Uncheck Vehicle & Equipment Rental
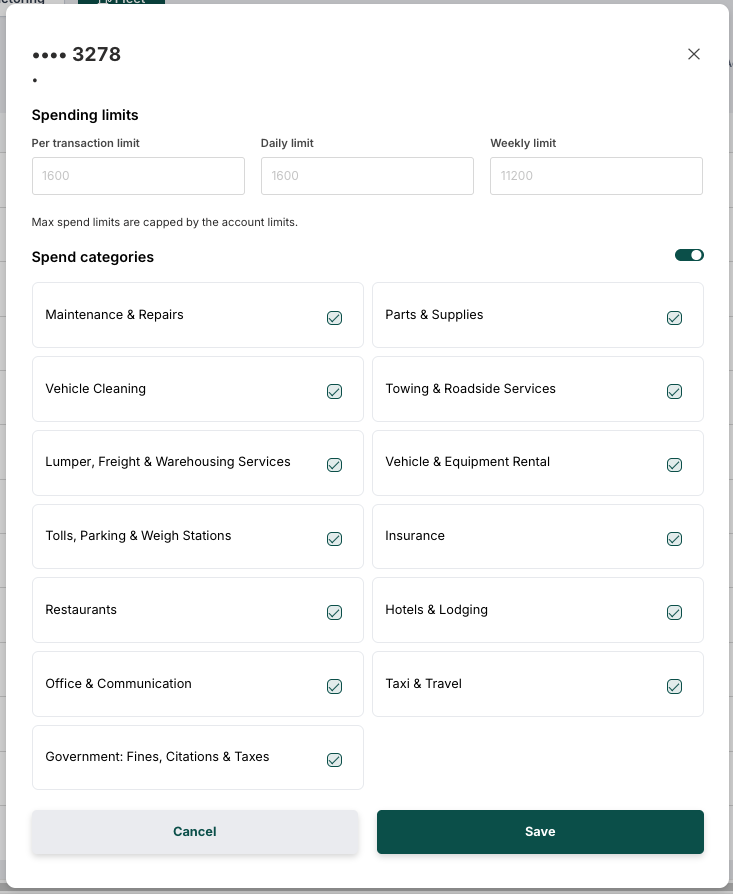This screenshot has height=894, width=733. (674, 465)
